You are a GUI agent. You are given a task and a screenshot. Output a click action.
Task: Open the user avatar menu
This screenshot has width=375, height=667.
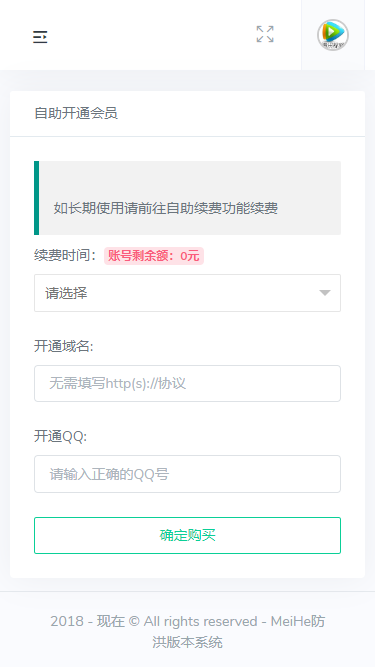click(332, 35)
